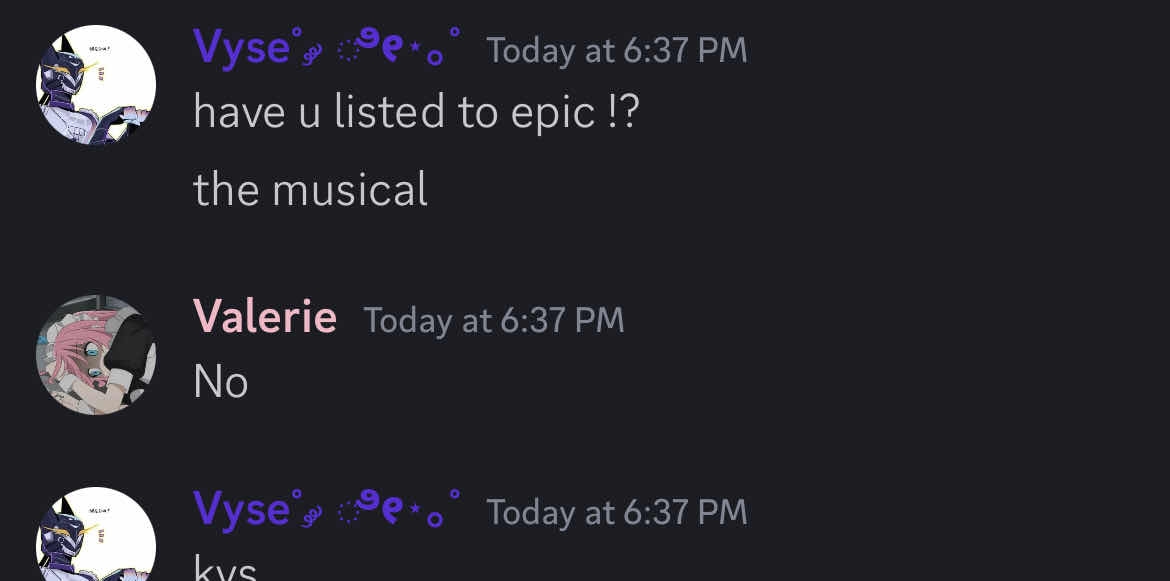Screen dimensions: 1170x581
Task: Click the timestamp on Vyse's first message
Action: click(x=616, y=50)
